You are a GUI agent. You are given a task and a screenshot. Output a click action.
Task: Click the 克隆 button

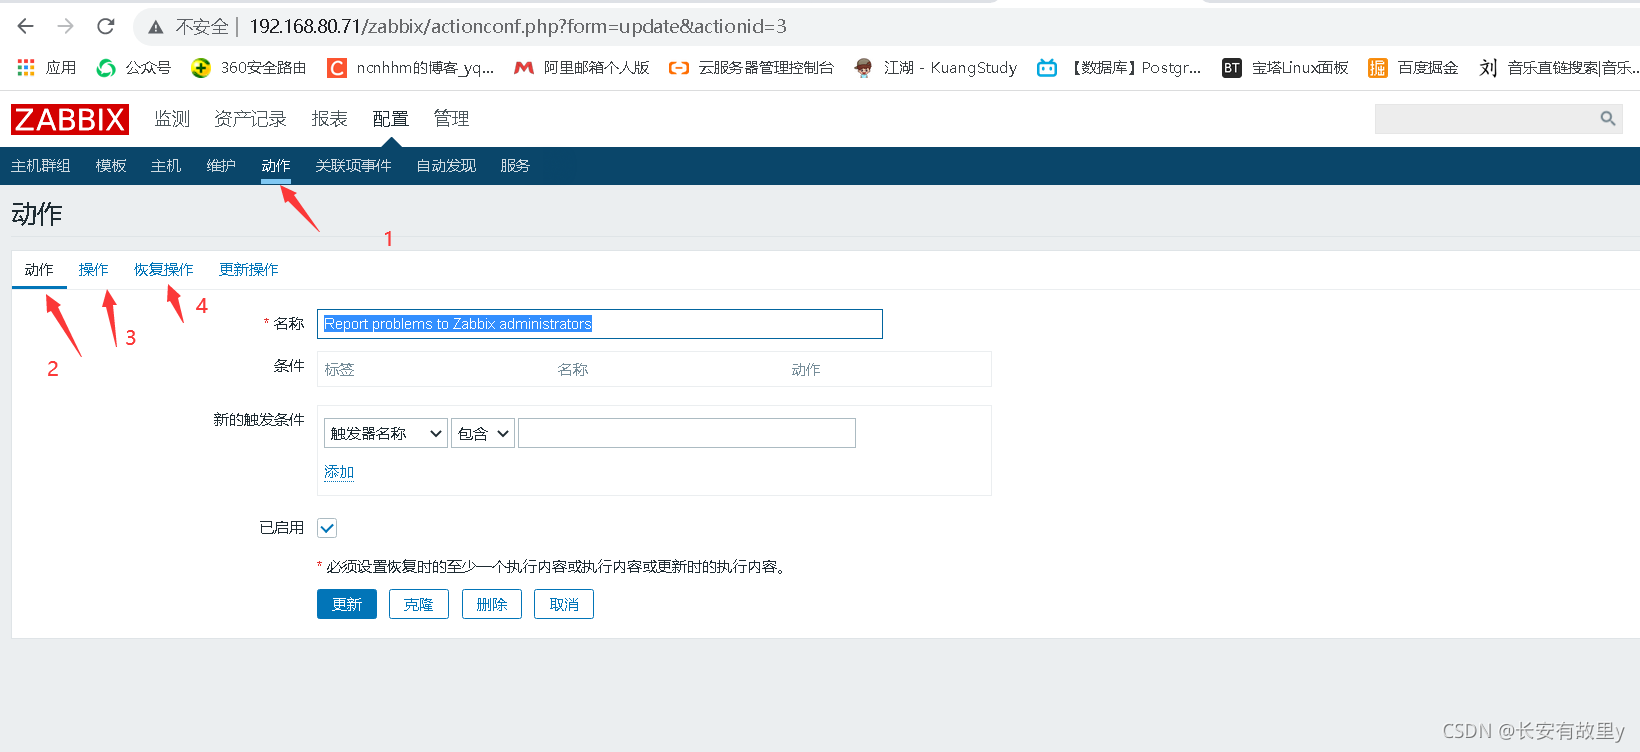coord(419,604)
